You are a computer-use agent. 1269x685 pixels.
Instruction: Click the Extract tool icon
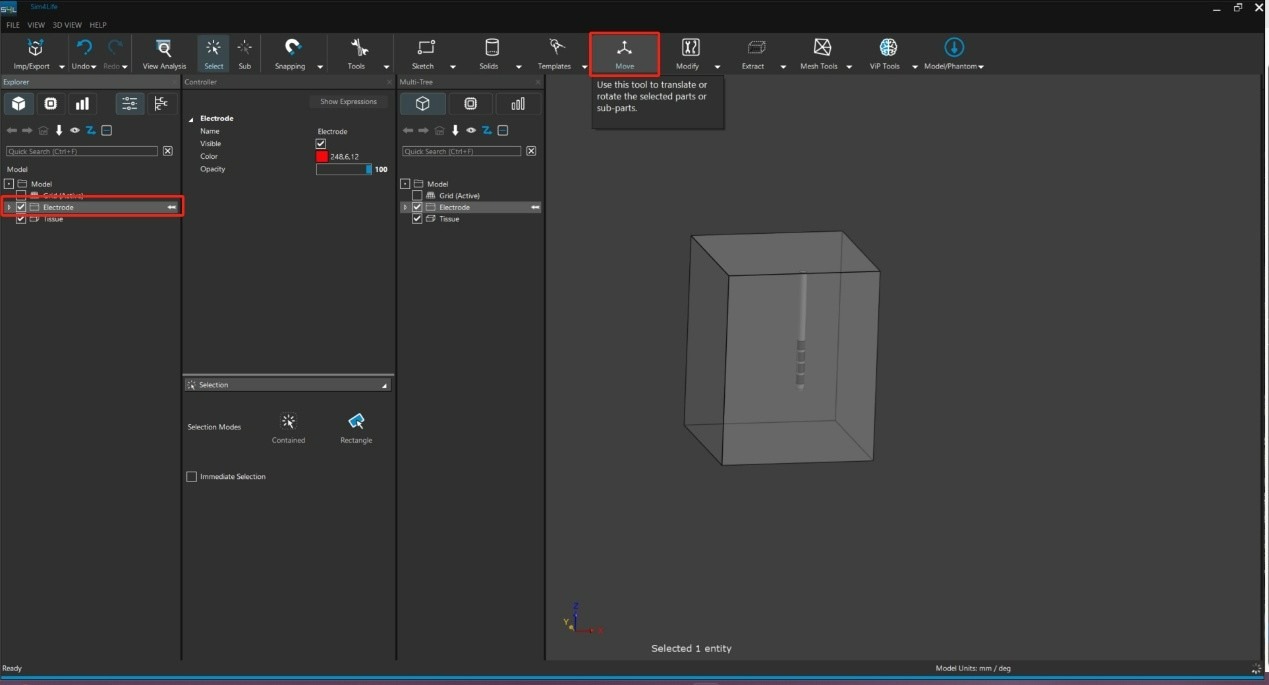[756, 49]
